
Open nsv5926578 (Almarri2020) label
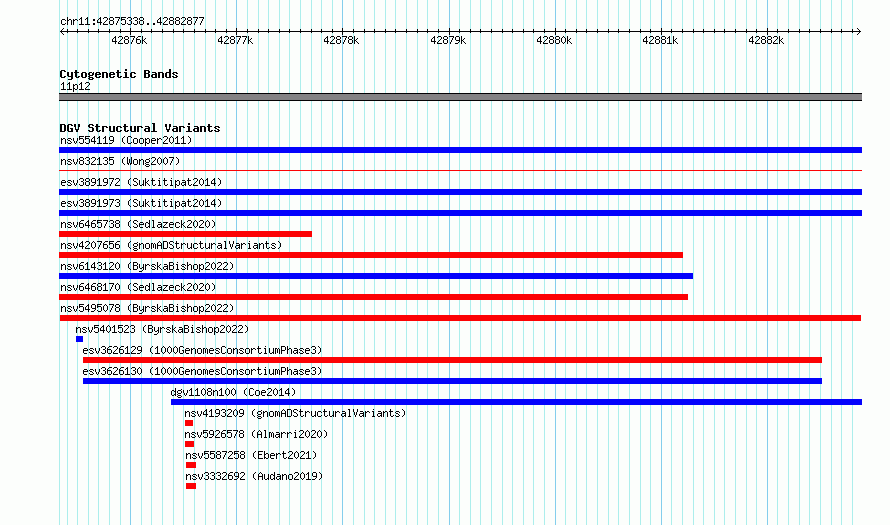click(256, 434)
